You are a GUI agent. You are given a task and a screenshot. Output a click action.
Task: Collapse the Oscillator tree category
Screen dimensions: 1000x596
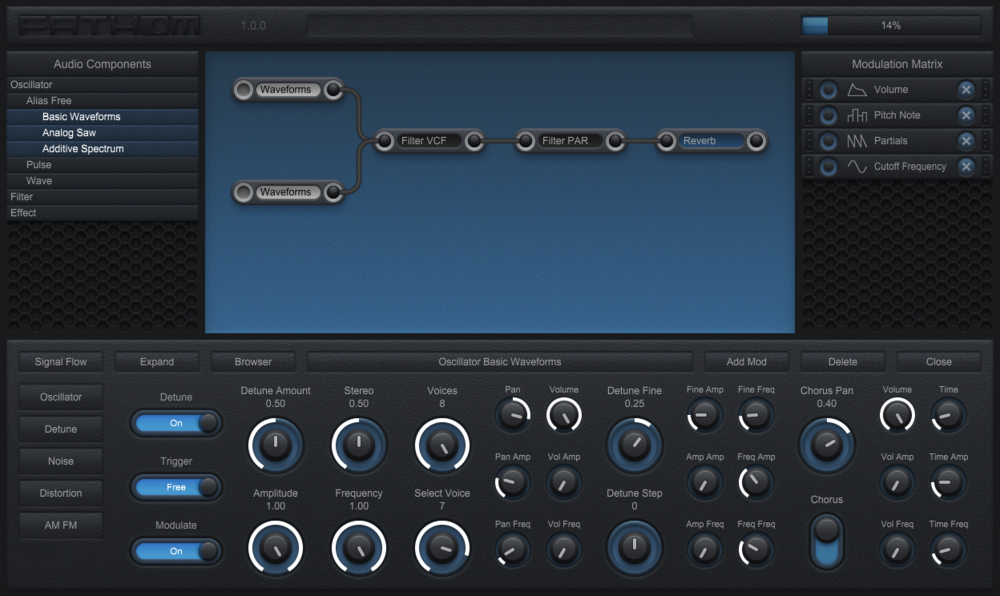pyautogui.click(x=102, y=85)
